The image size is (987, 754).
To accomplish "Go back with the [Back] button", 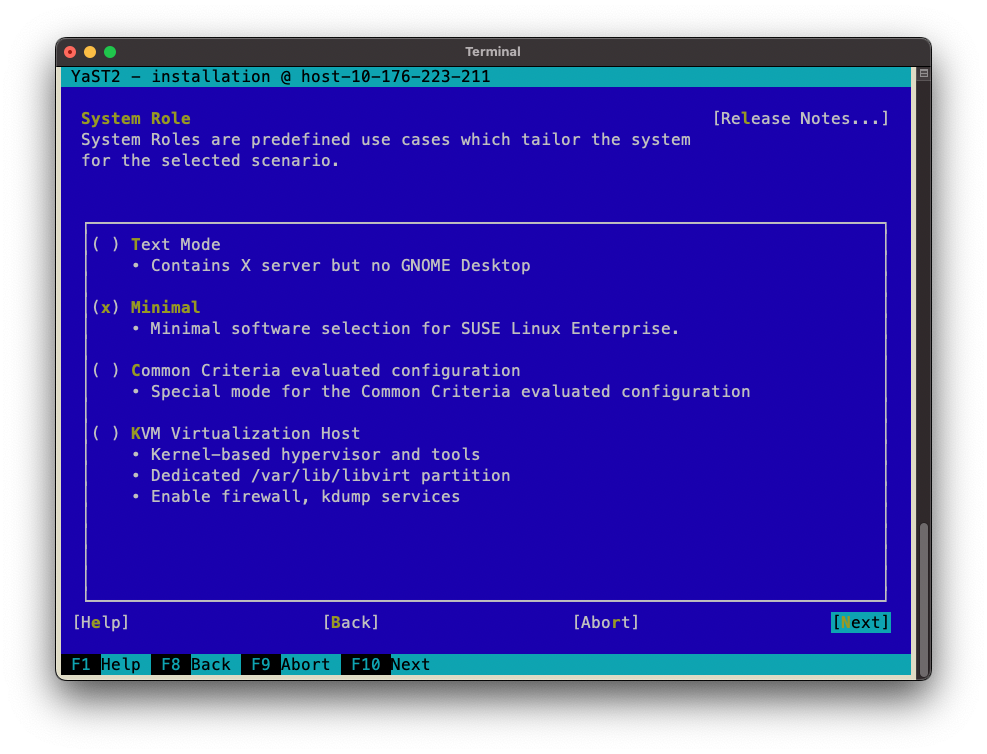I will pos(350,622).
